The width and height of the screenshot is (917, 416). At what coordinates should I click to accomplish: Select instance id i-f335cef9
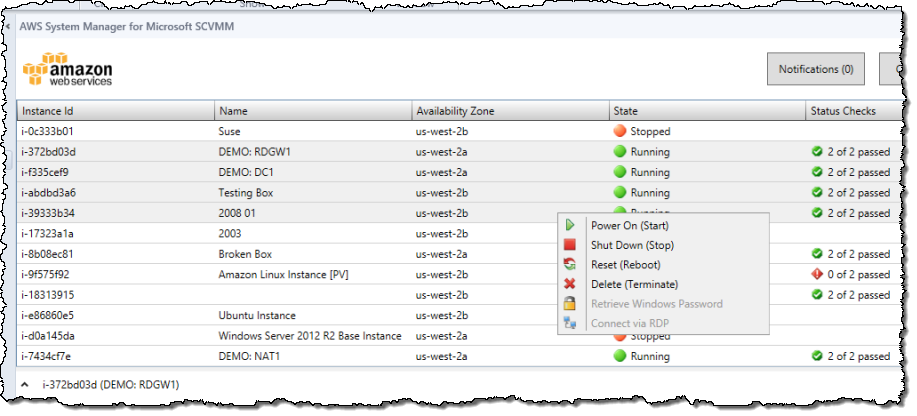(x=46, y=172)
